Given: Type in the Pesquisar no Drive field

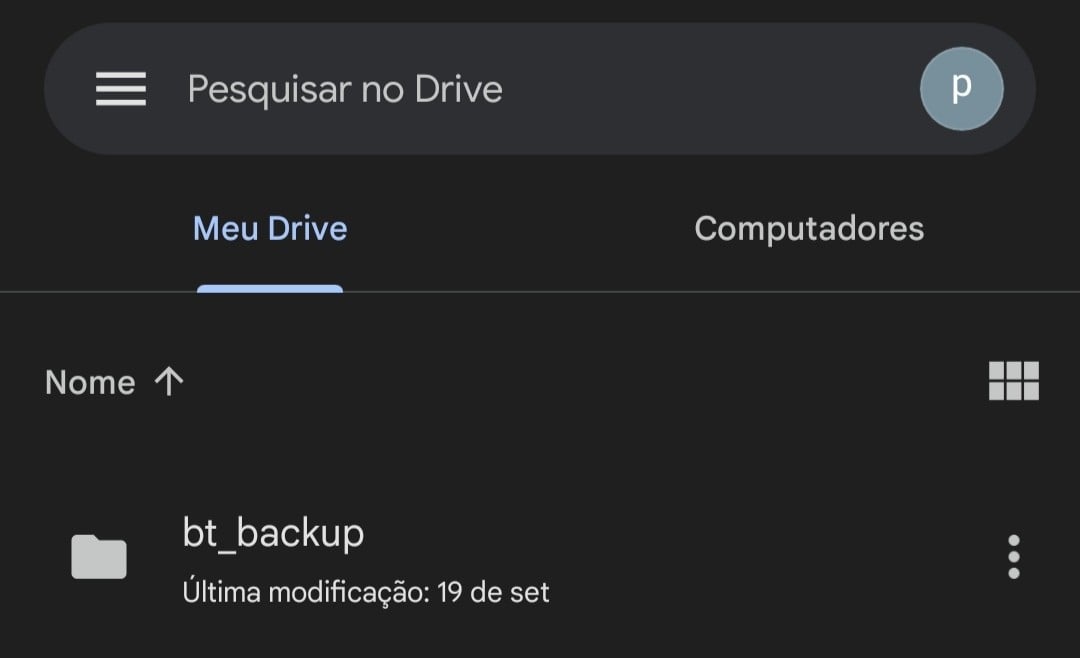Looking at the screenshot, I should pos(345,90).
